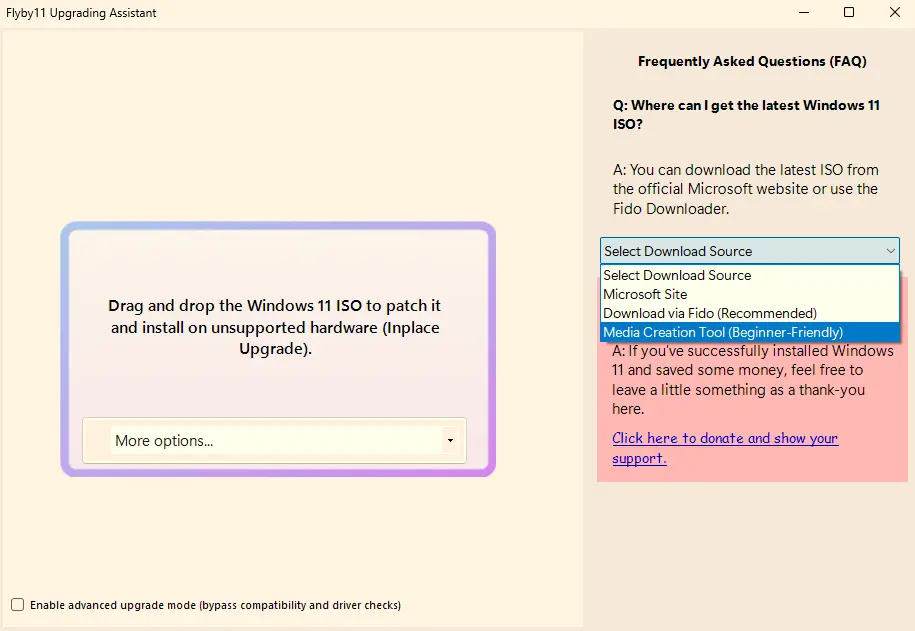
Task: Maximize the Flyby11 window
Action: pyautogui.click(x=849, y=12)
